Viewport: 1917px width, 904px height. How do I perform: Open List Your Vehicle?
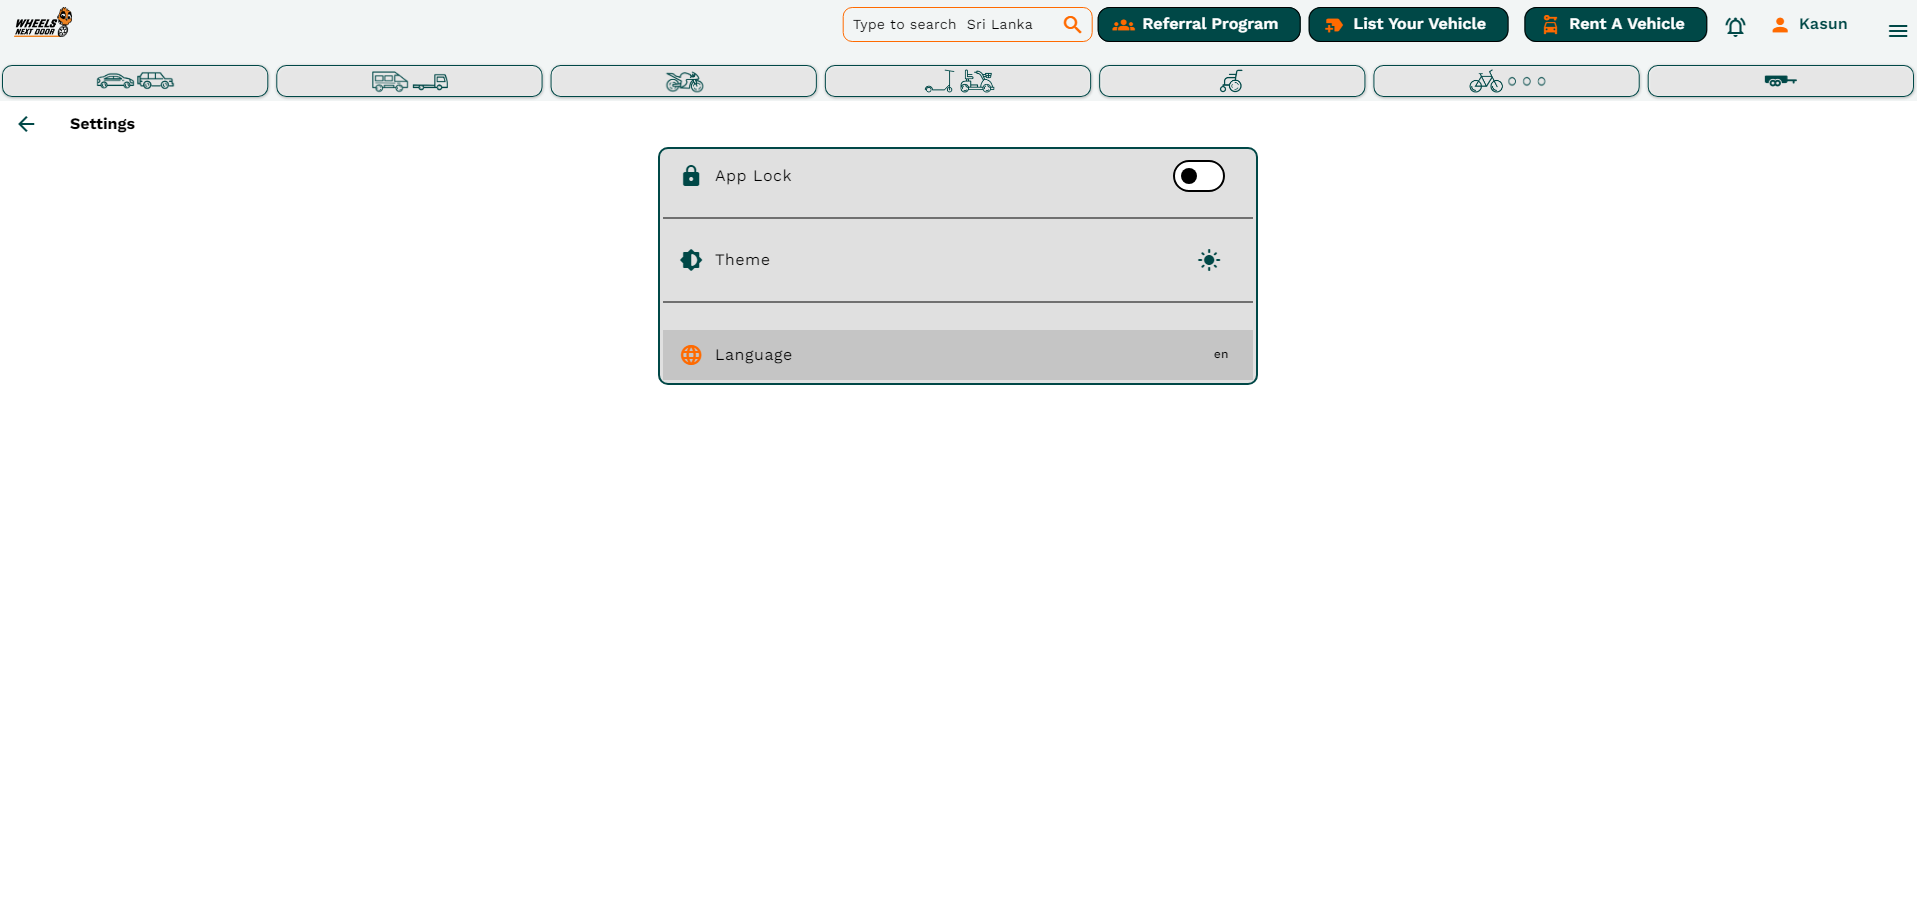click(1407, 24)
